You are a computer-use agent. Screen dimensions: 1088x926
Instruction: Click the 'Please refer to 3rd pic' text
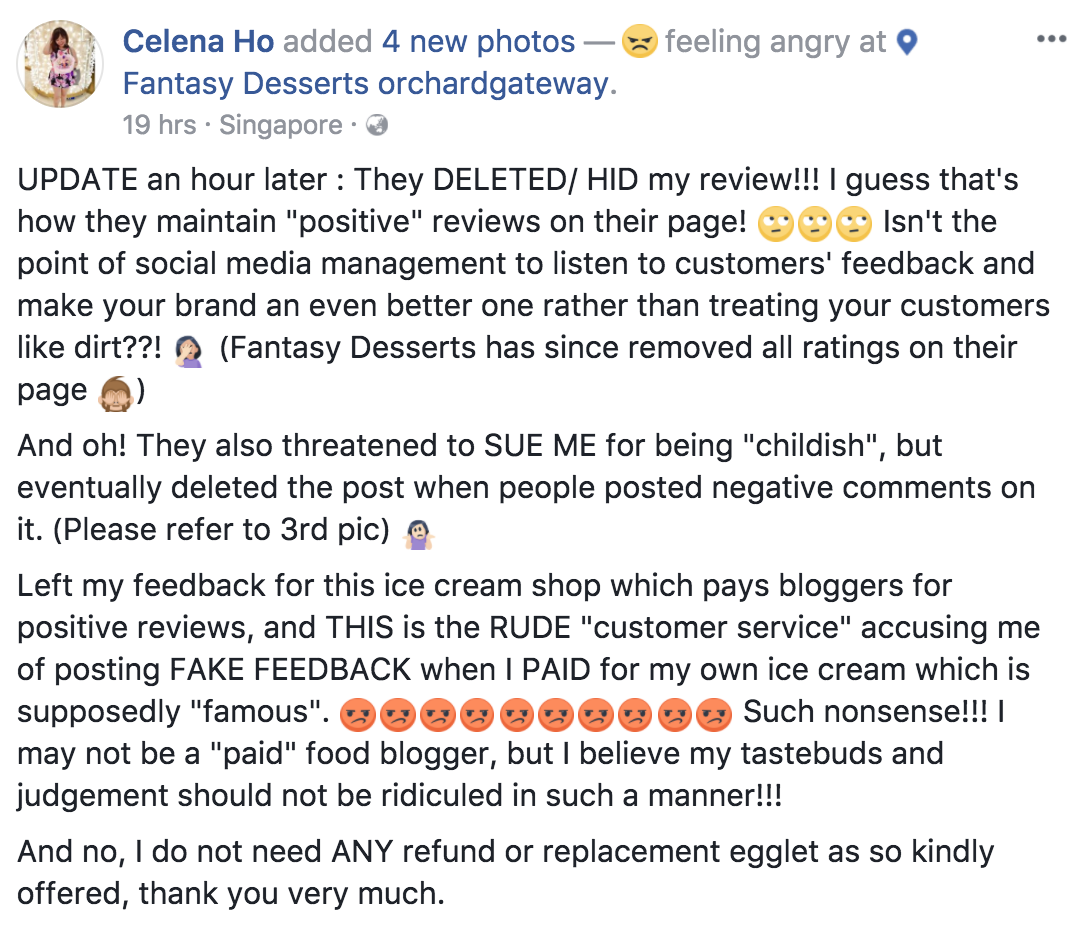tap(221, 530)
